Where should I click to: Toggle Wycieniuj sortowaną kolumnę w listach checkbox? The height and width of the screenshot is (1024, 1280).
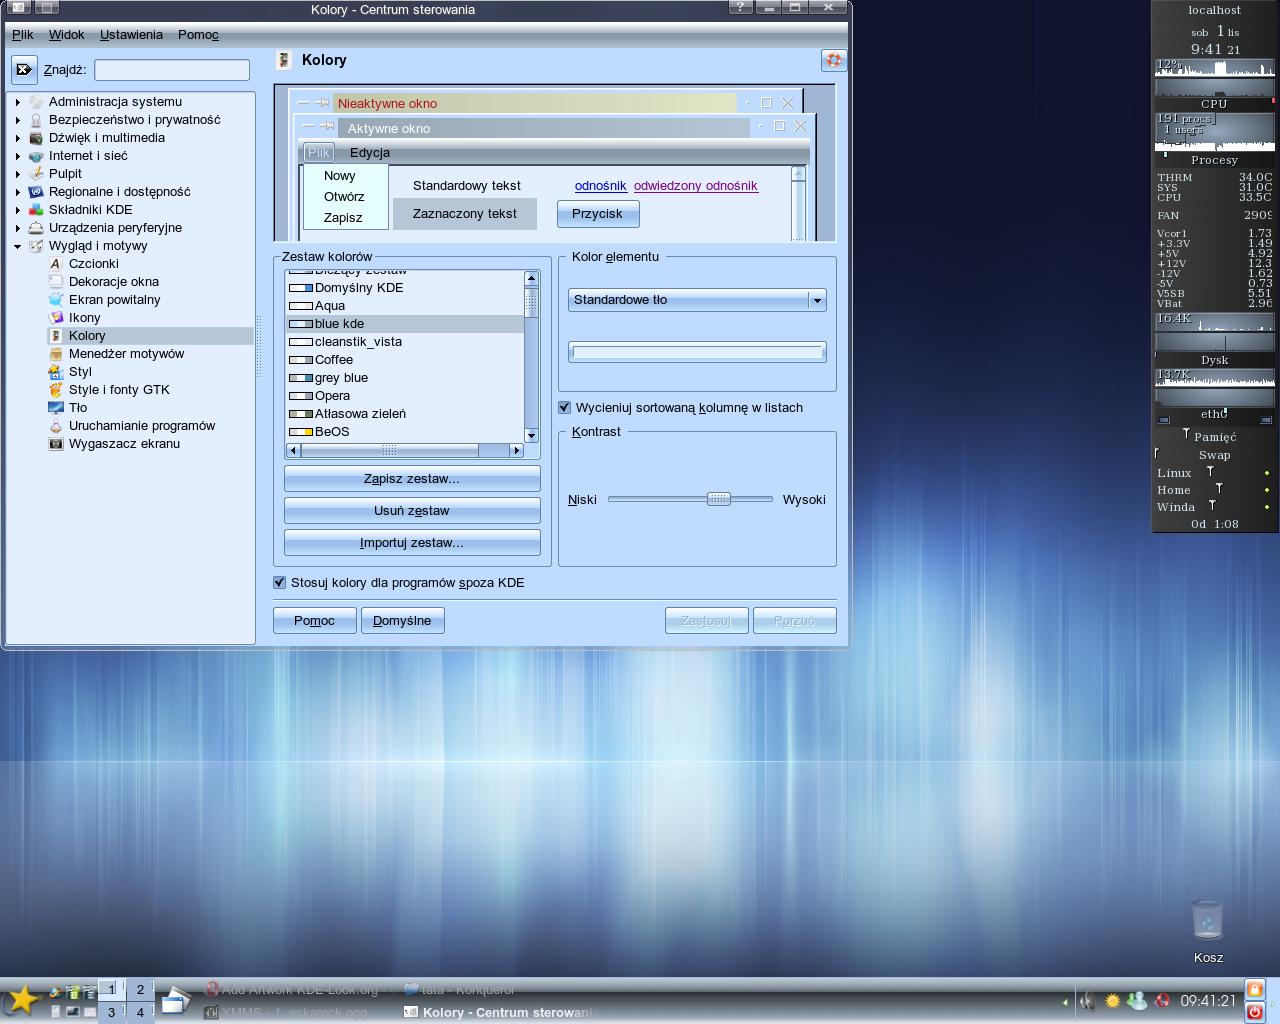[565, 408]
